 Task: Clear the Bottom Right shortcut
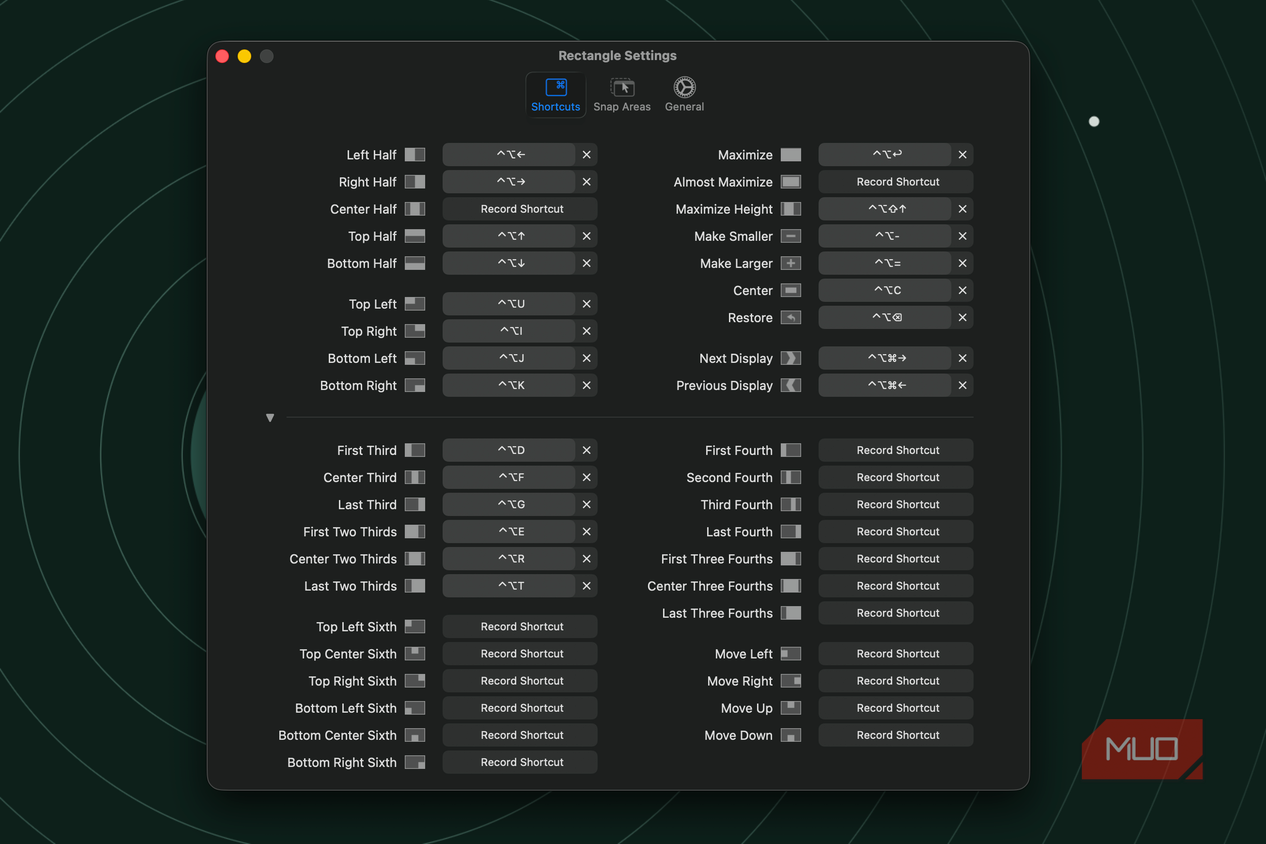tap(587, 385)
